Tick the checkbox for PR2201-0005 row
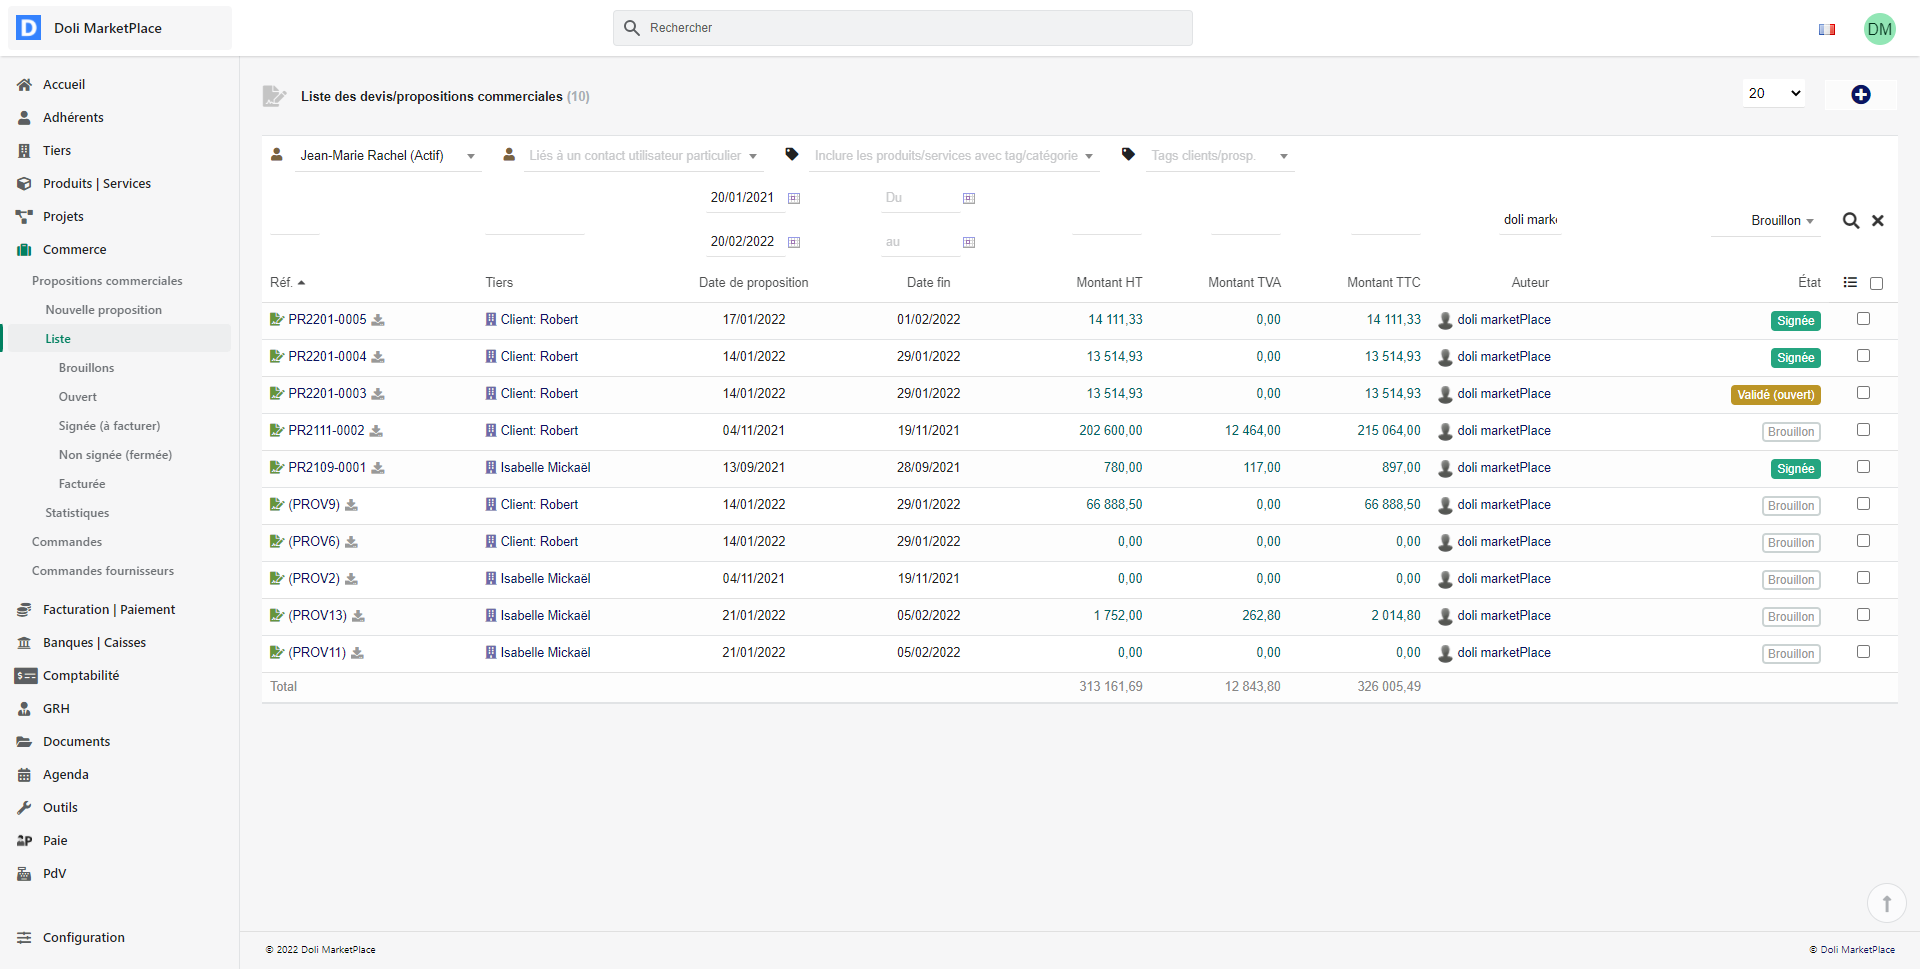Screen dimensions: 1920x969 coord(1863,319)
